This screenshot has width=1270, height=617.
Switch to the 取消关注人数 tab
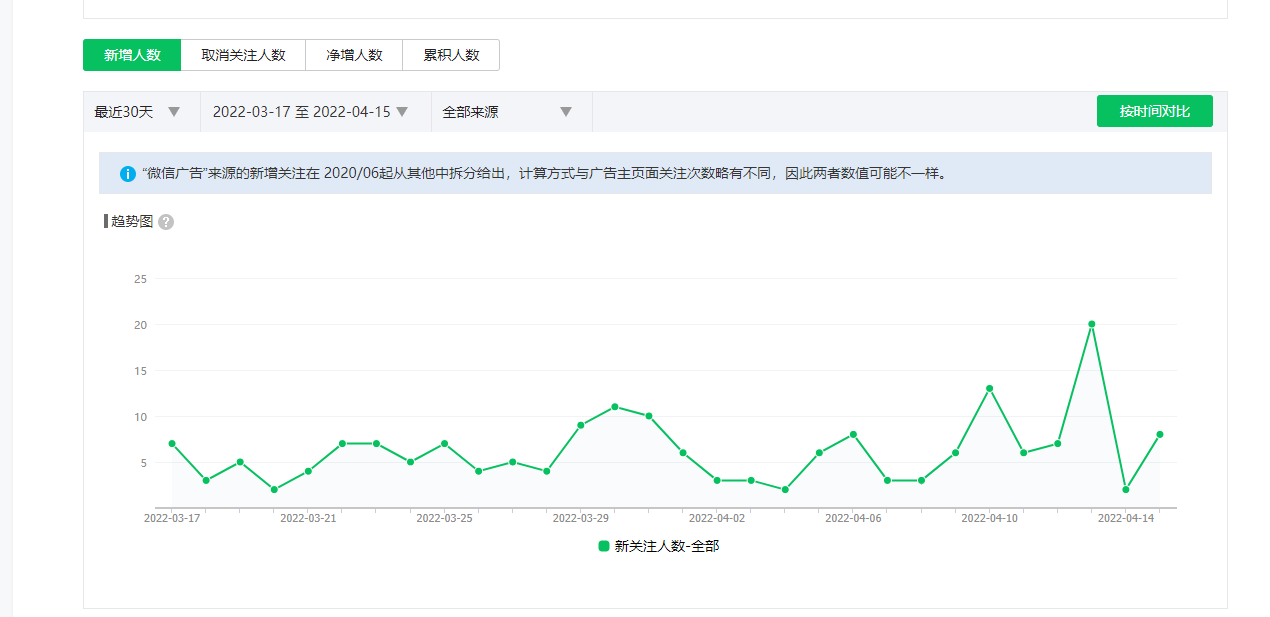pyautogui.click(x=243, y=55)
